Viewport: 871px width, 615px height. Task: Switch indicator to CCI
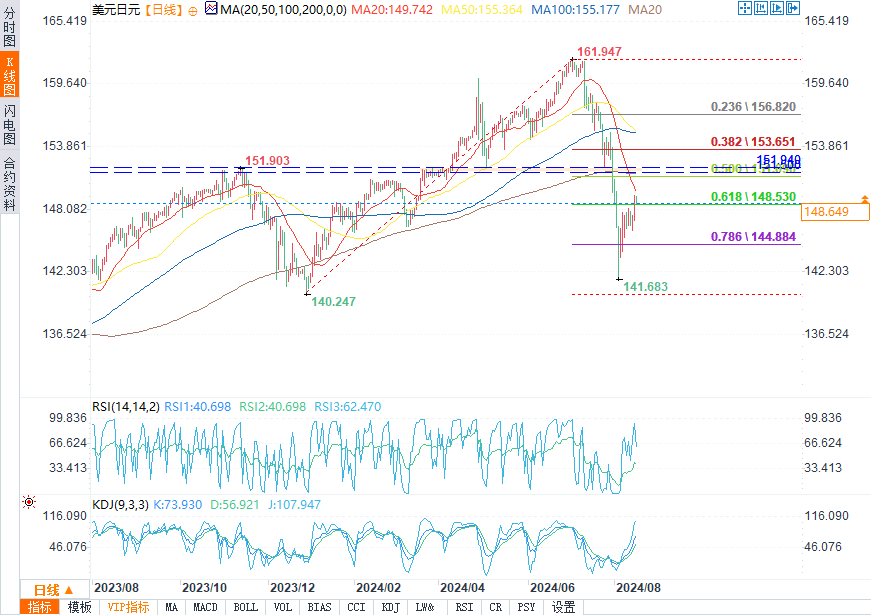click(x=356, y=607)
